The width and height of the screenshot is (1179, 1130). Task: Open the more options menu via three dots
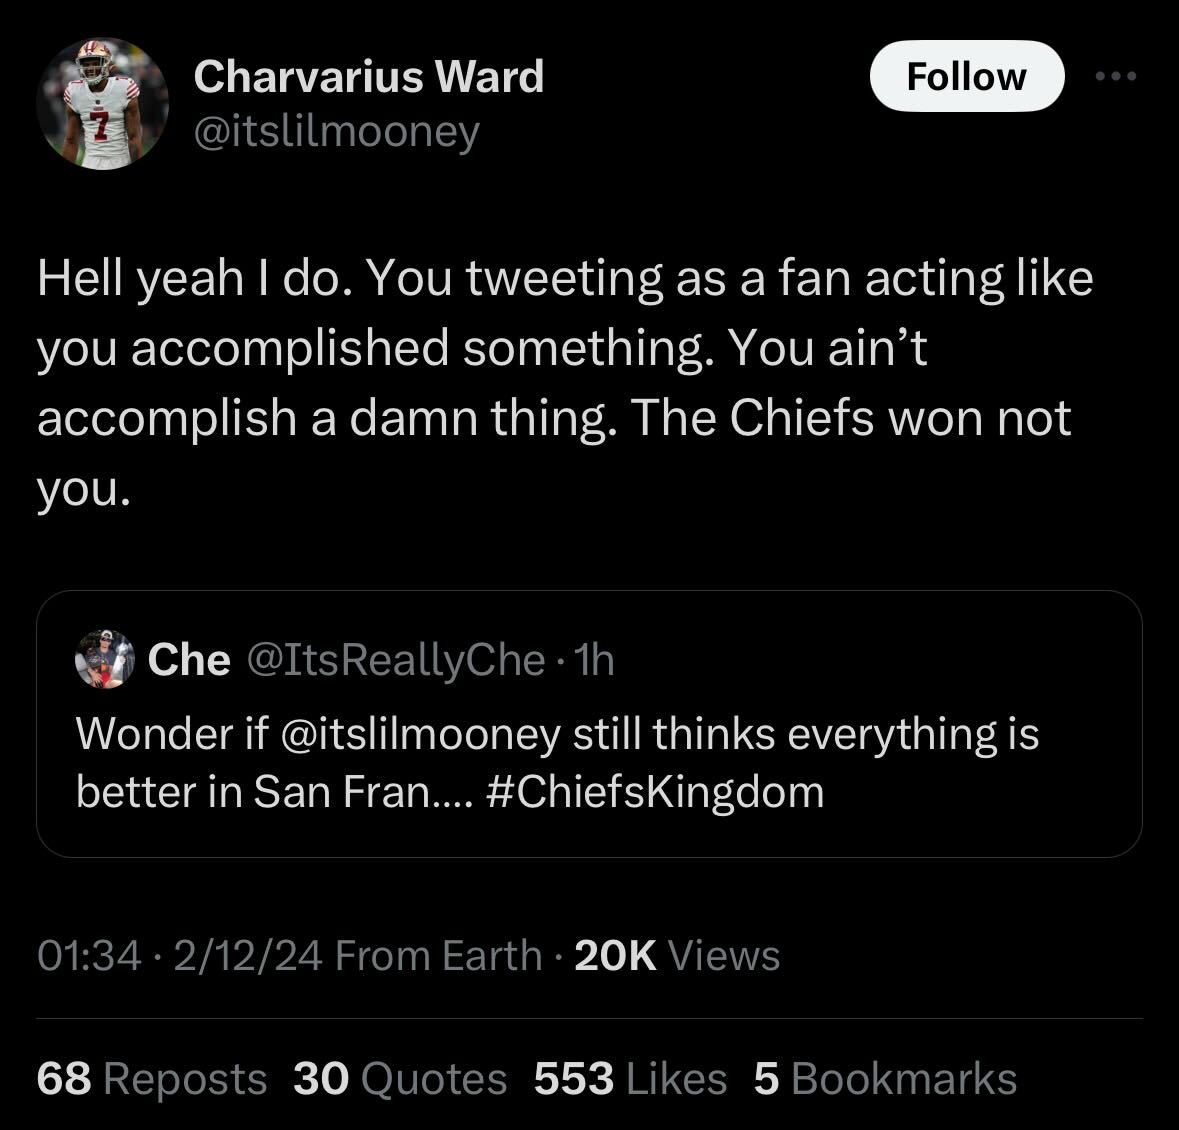pos(1117,75)
